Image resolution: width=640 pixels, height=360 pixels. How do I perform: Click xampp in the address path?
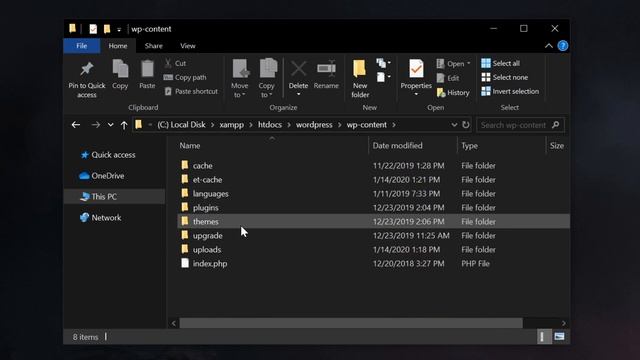[231, 125]
